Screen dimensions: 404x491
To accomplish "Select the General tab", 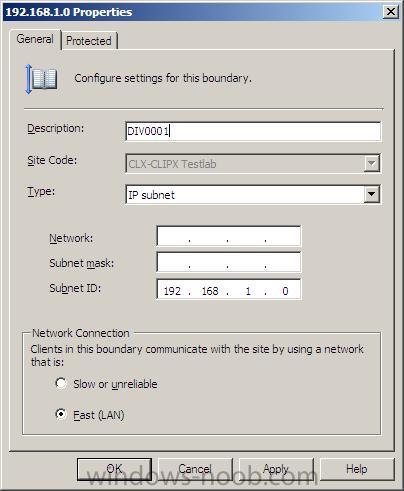I will pyautogui.click(x=35, y=39).
